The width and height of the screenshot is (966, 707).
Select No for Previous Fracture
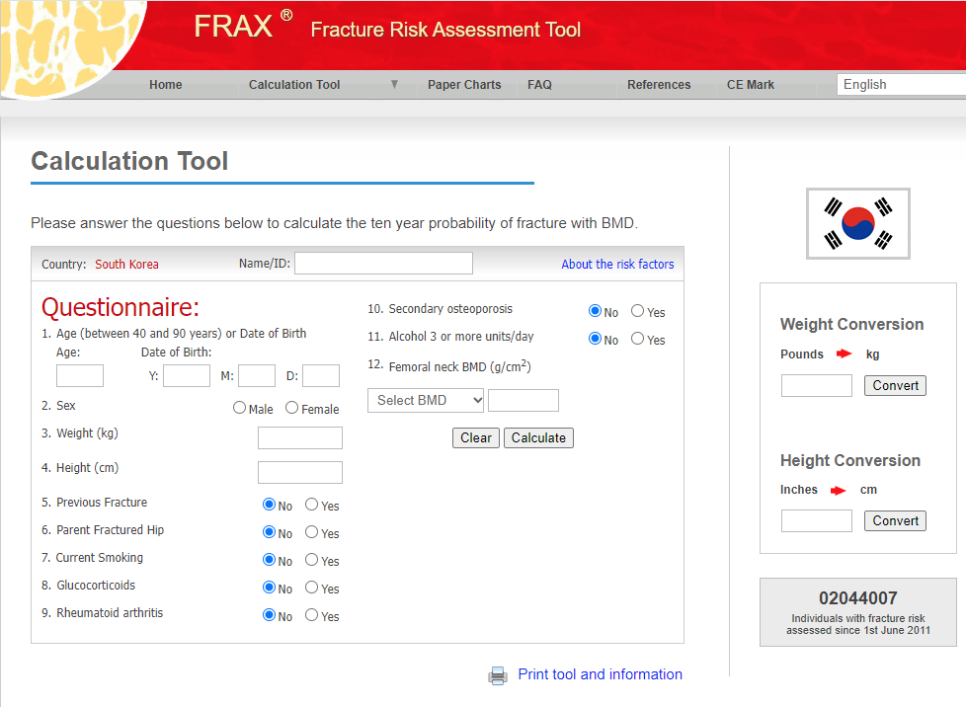coord(269,504)
